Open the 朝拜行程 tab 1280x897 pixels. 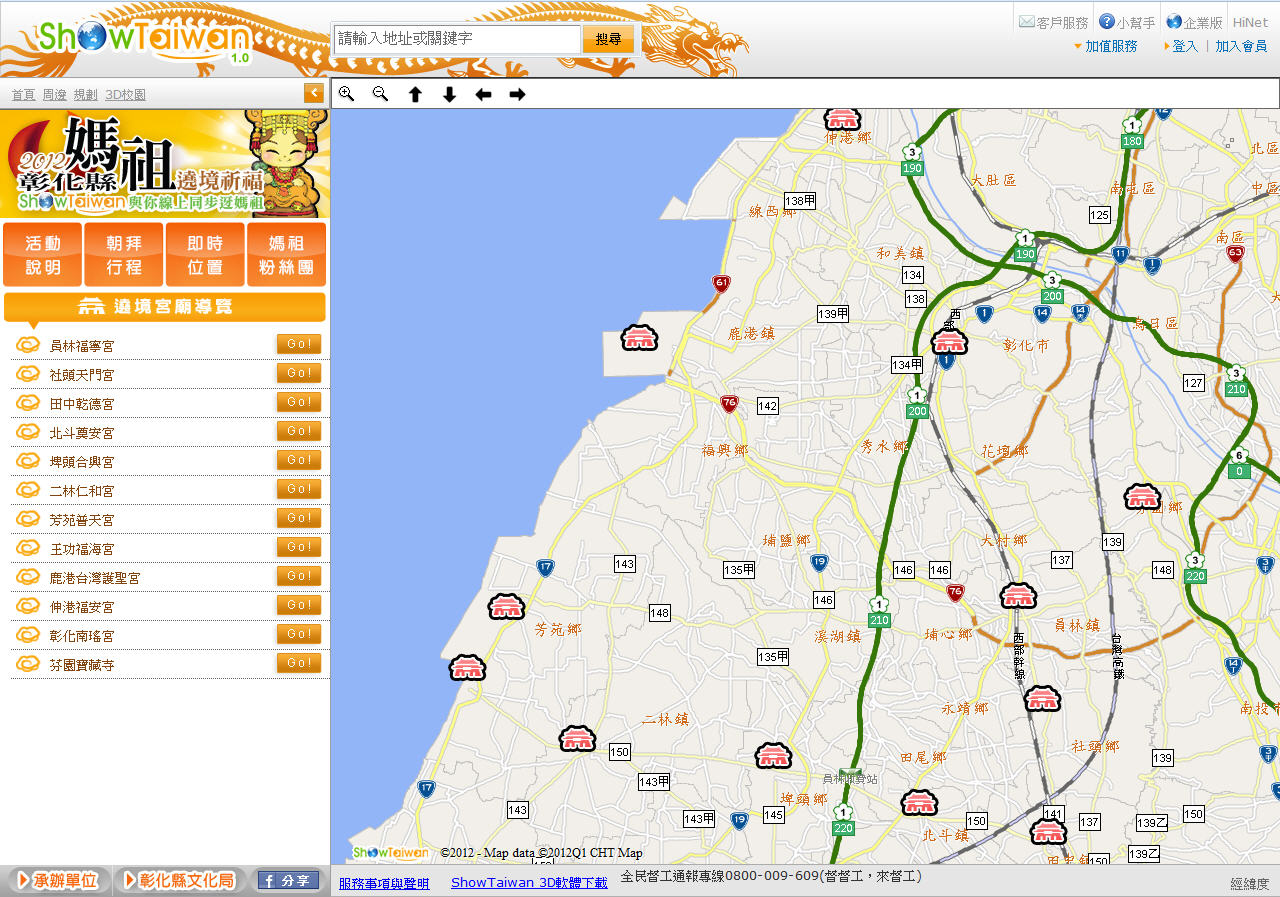(124, 255)
